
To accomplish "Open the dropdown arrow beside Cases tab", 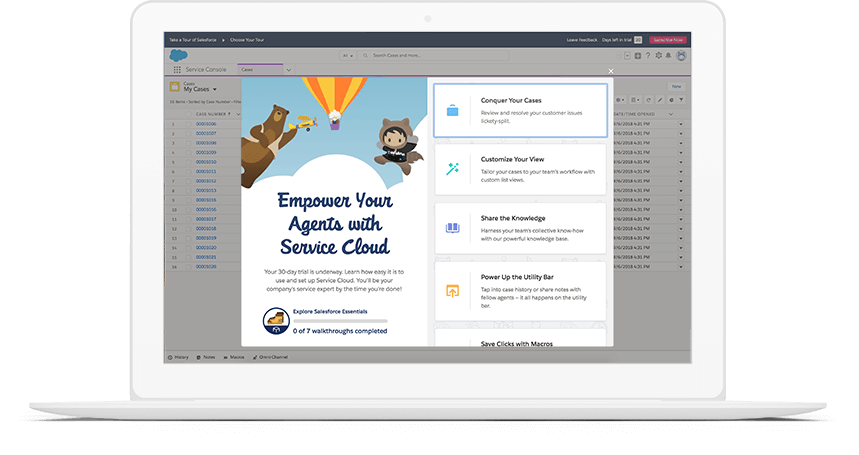I will coord(288,70).
